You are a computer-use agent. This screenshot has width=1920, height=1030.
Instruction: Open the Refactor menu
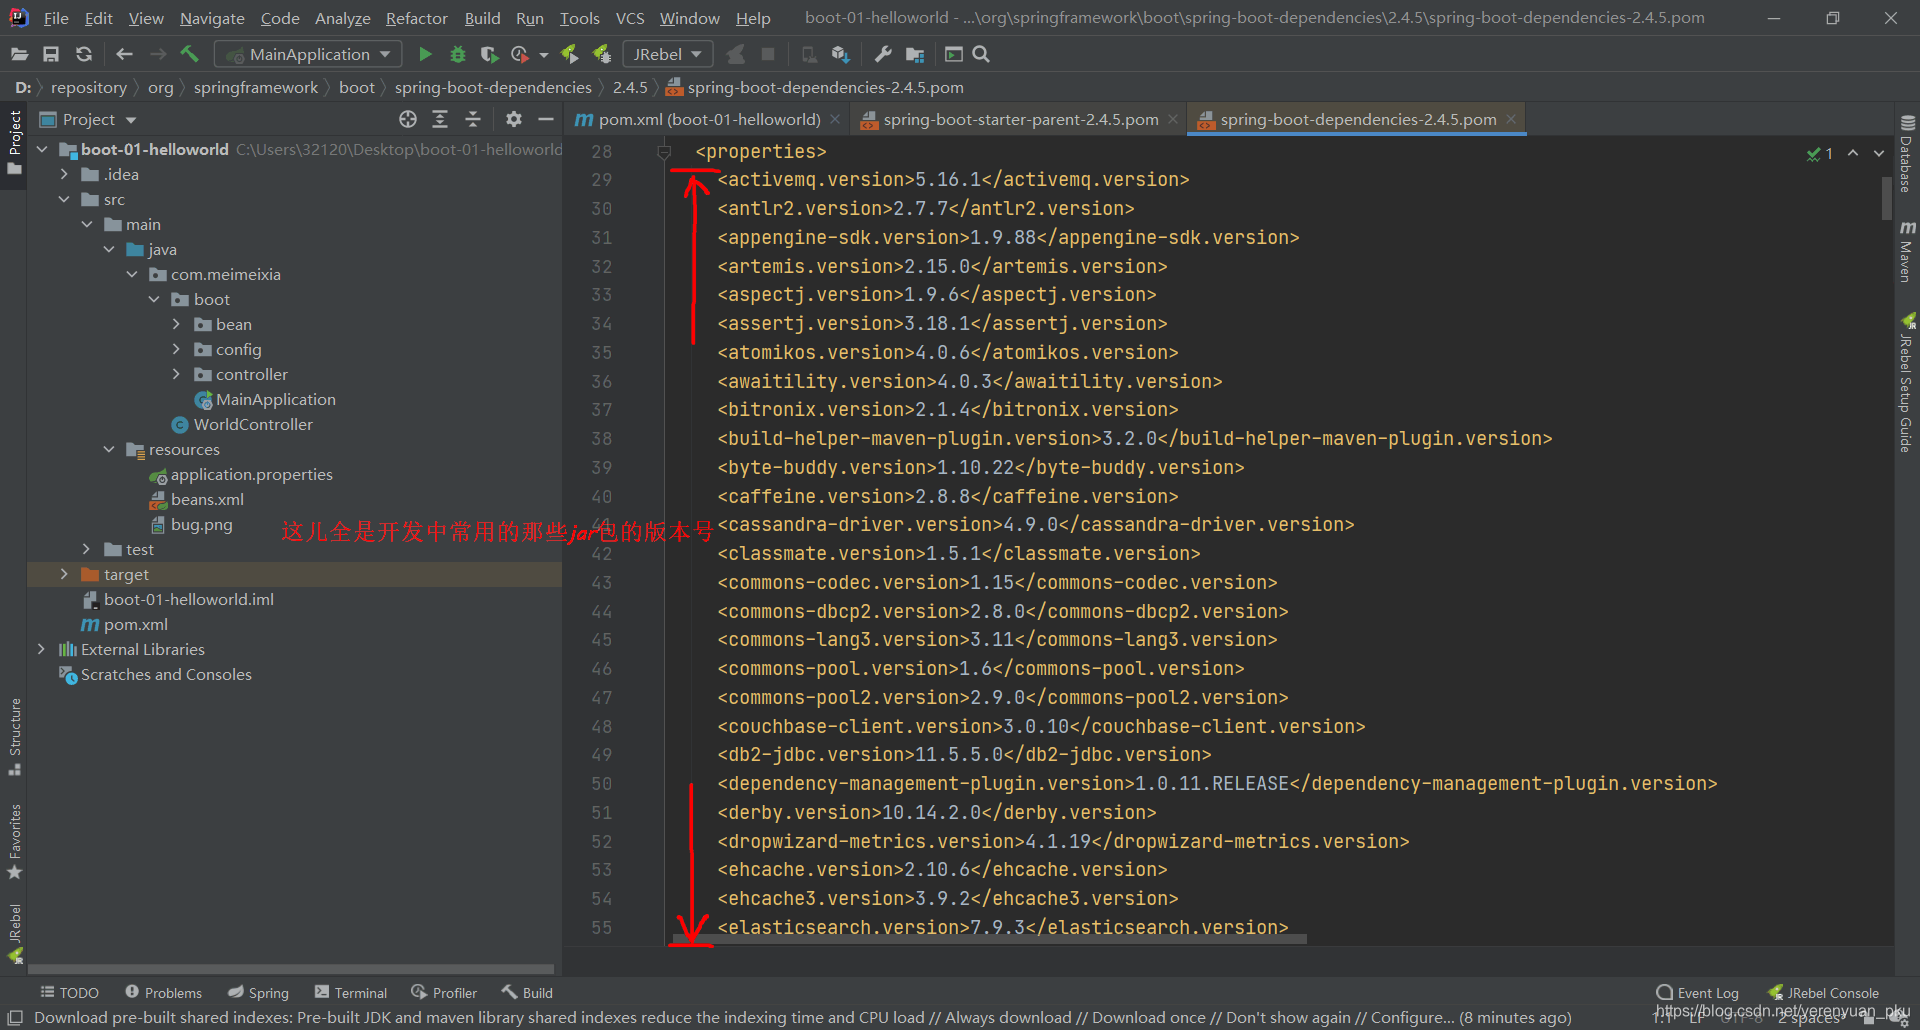(416, 18)
